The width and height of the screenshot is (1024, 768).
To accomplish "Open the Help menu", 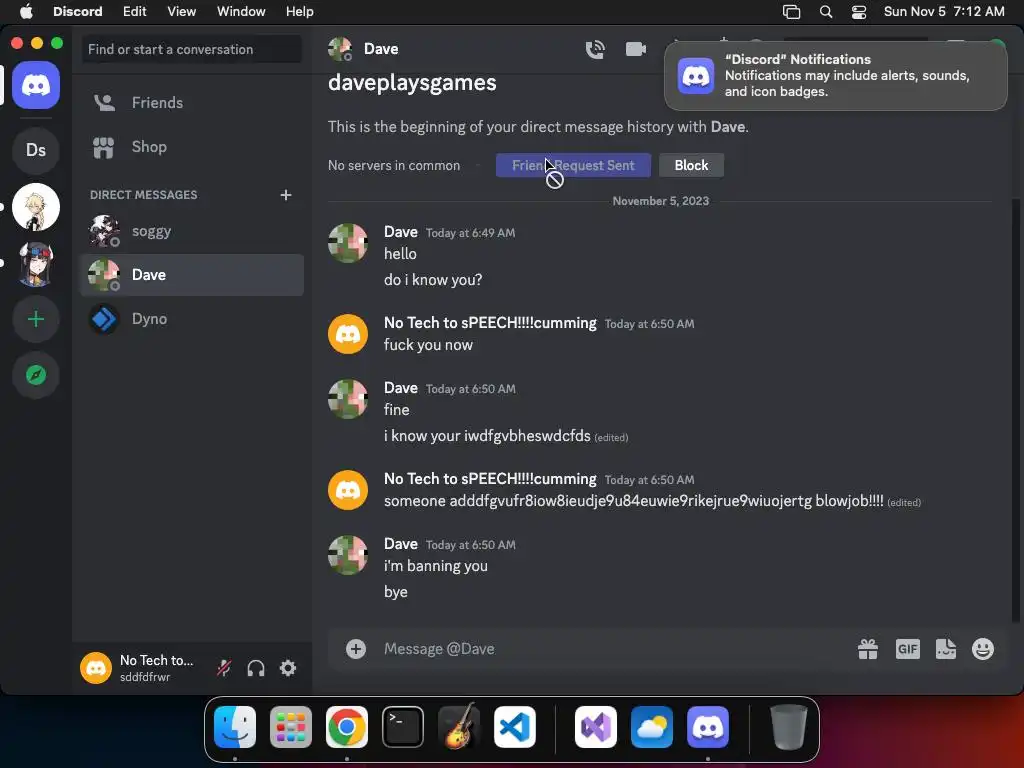I will coord(300,11).
